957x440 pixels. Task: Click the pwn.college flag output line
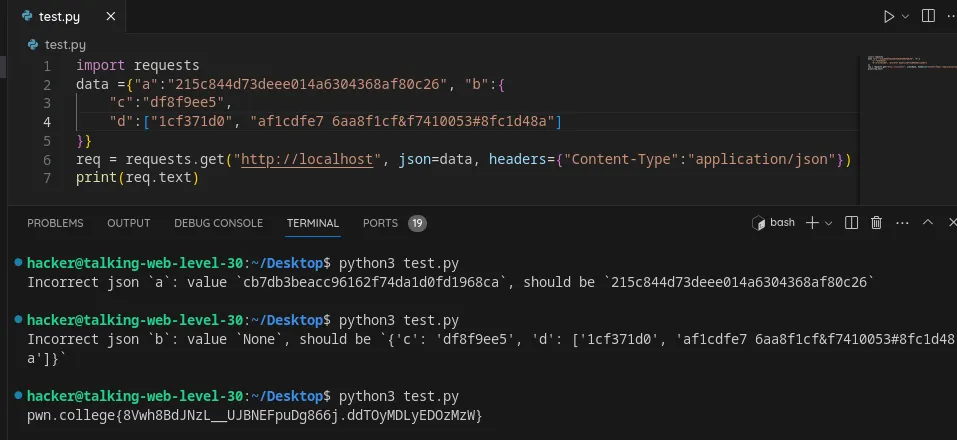(255, 416)
